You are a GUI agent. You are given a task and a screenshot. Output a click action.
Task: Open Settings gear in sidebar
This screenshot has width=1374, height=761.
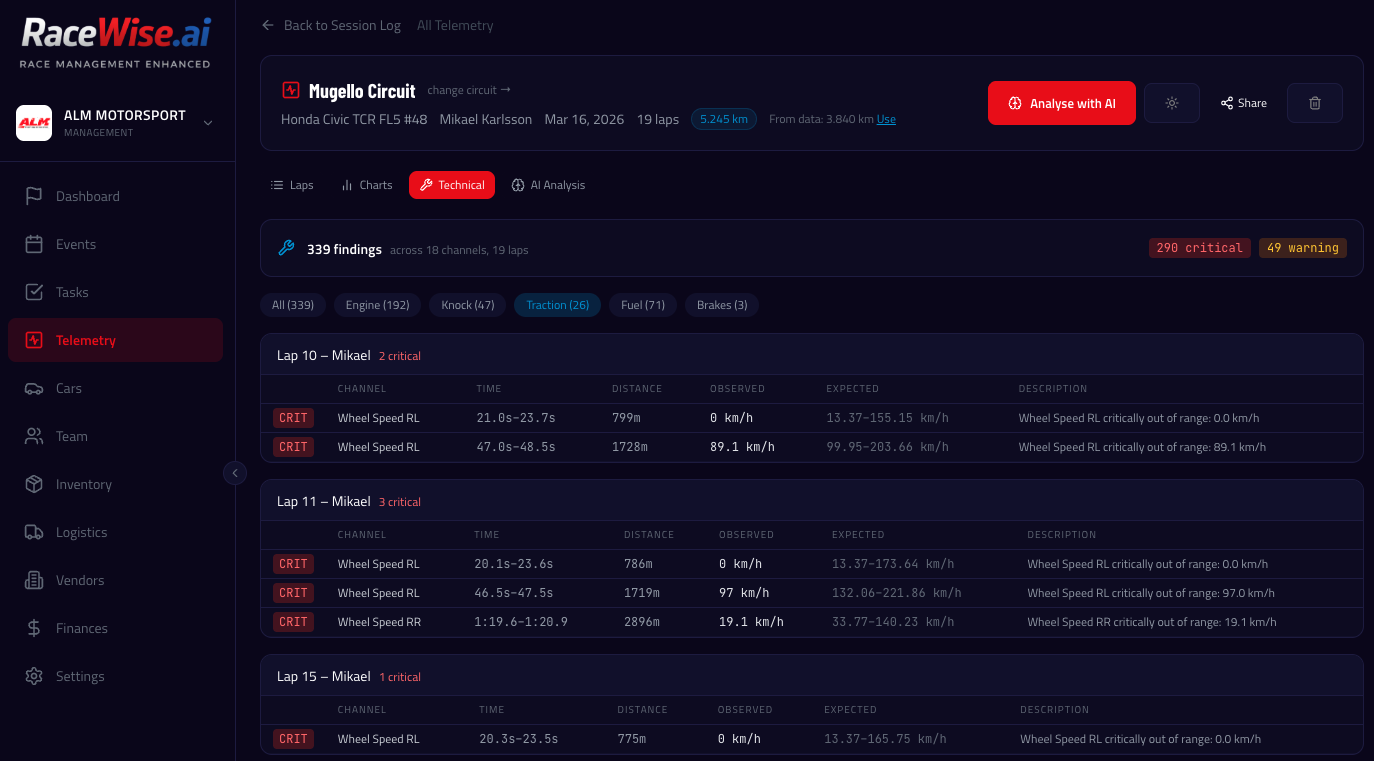pyautogui.click(x=34, y=676)
